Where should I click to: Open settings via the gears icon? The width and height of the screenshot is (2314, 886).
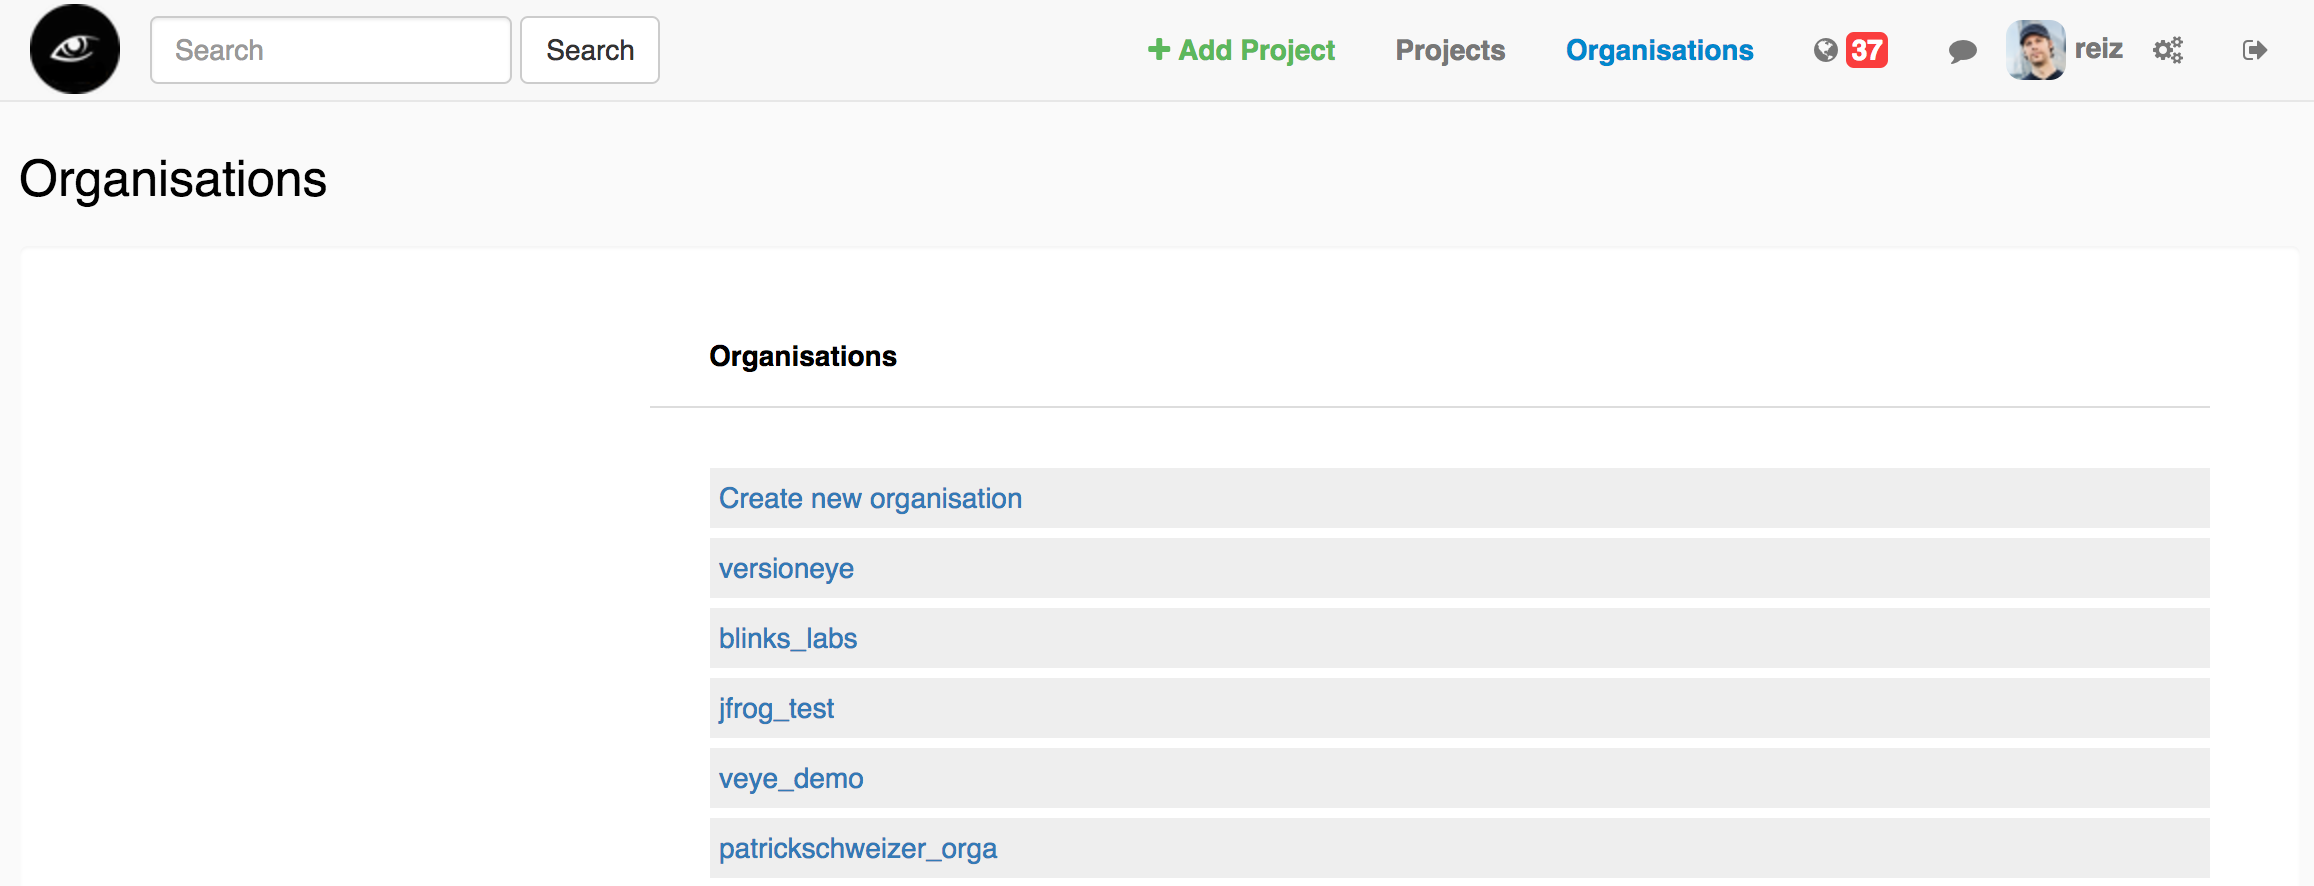(2167, 50)
